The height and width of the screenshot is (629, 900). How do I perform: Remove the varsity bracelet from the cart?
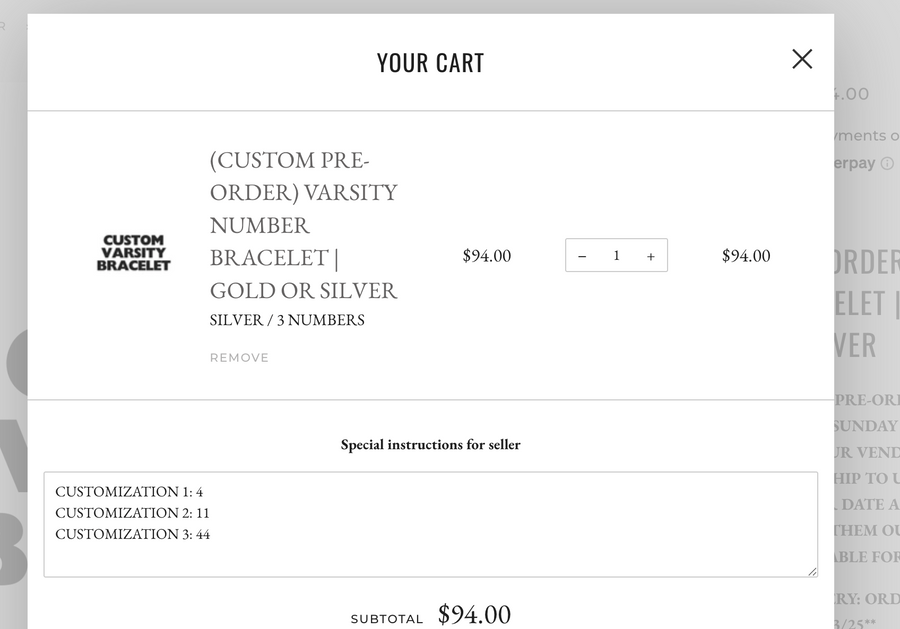(x=238, y=357)
